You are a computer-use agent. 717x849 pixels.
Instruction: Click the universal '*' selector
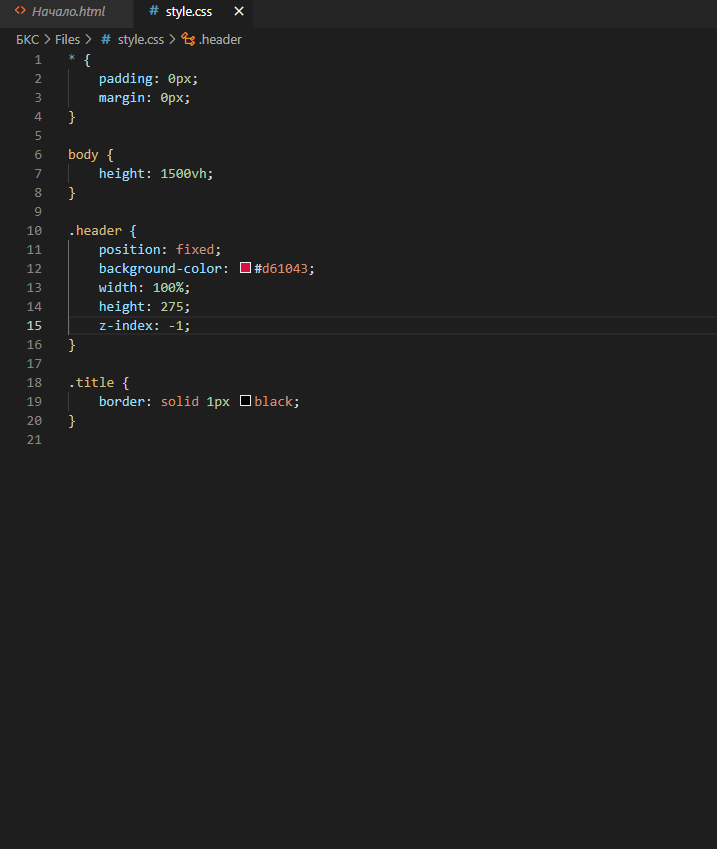[71, 58]
